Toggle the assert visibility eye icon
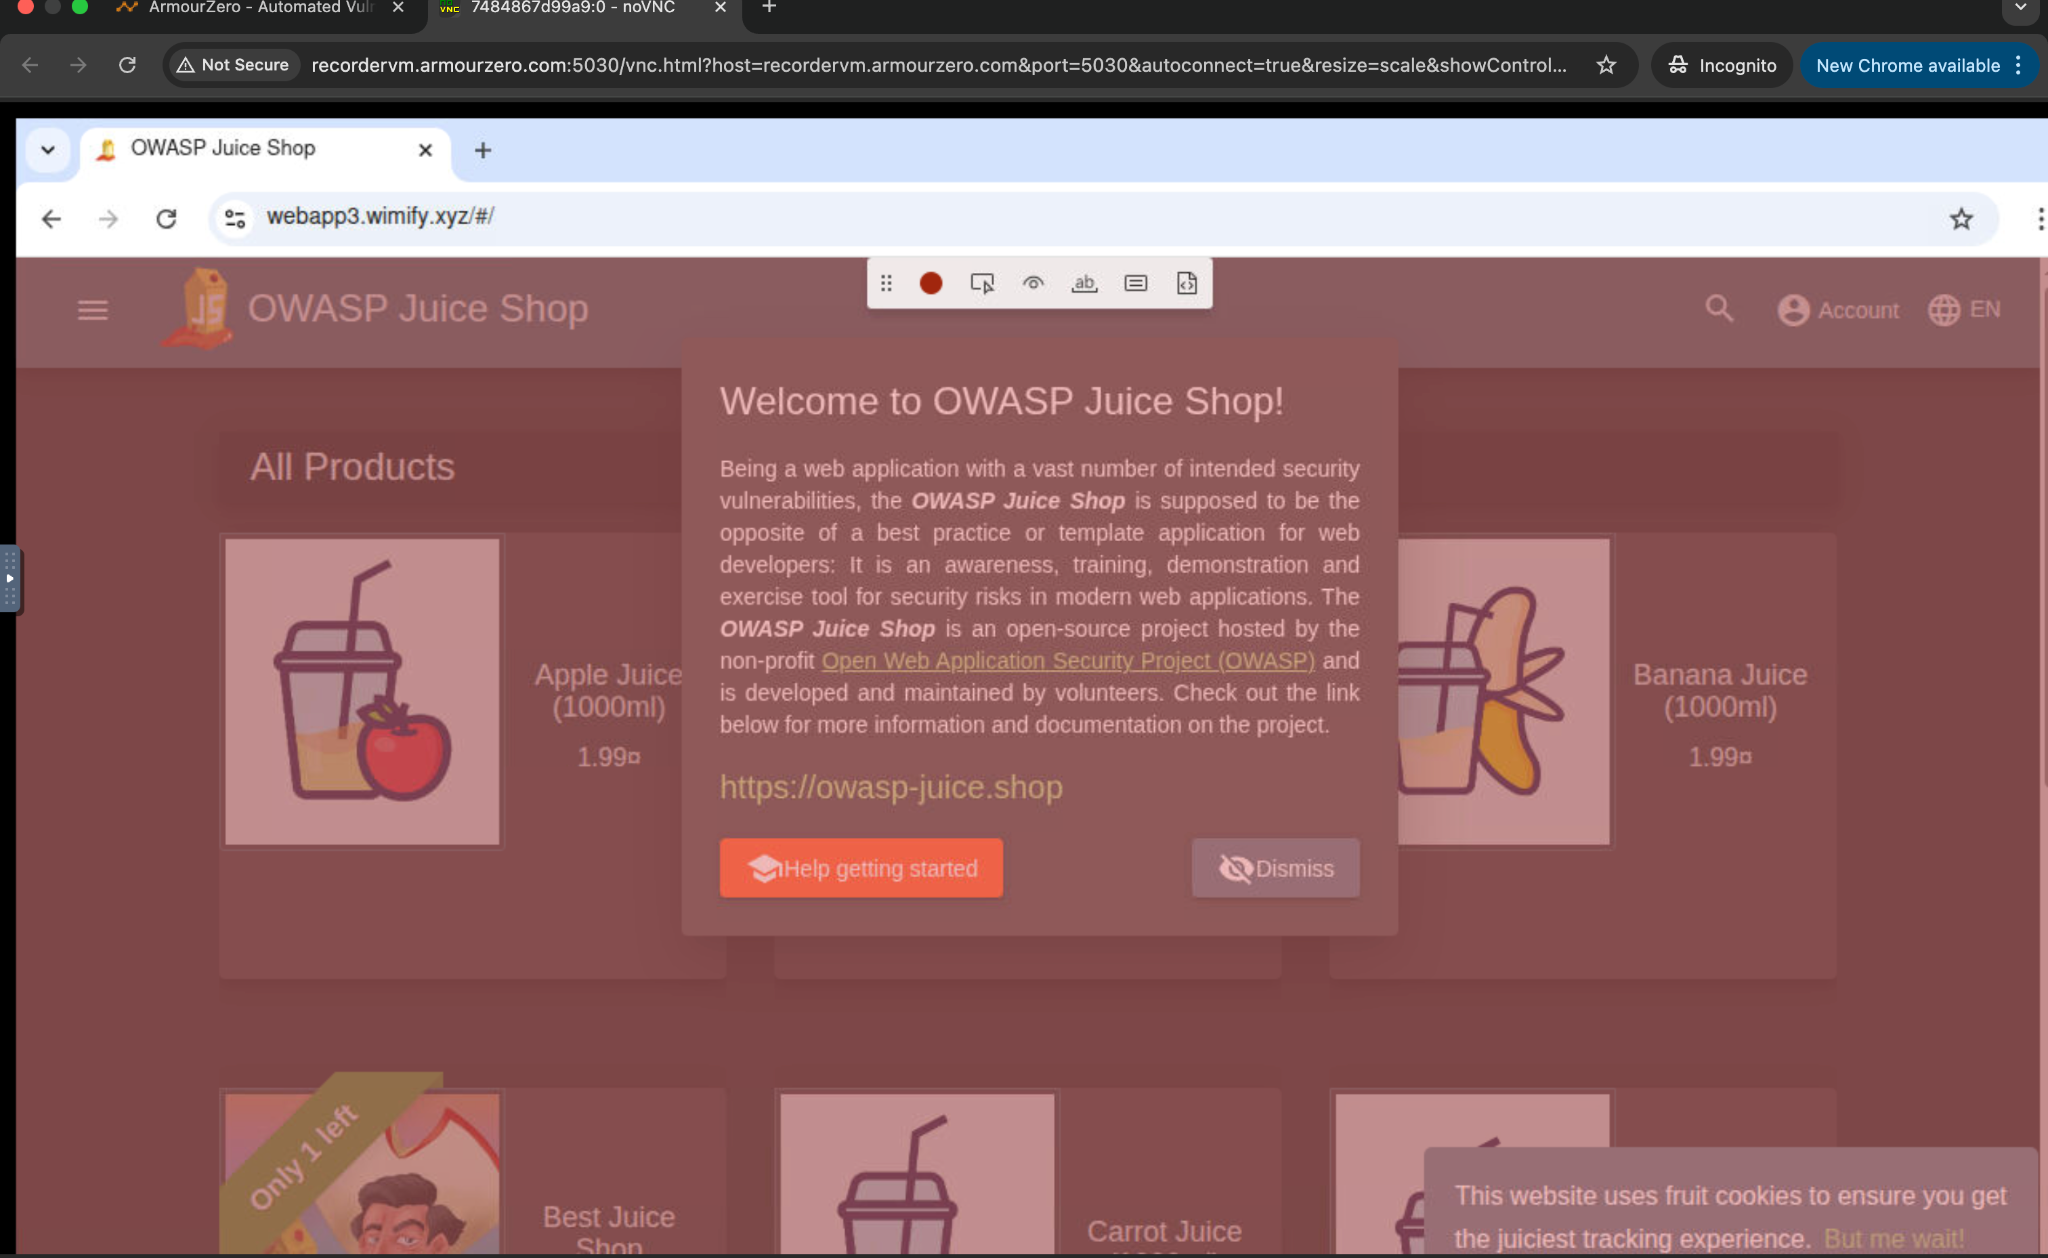Screen dimensions: 2048x1258 point(1033,284)
